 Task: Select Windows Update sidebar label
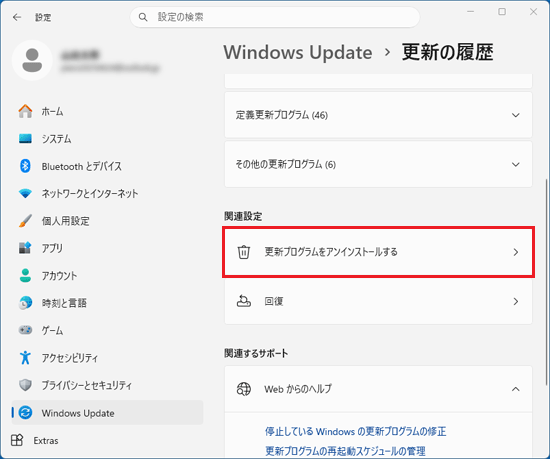(78, 413)
